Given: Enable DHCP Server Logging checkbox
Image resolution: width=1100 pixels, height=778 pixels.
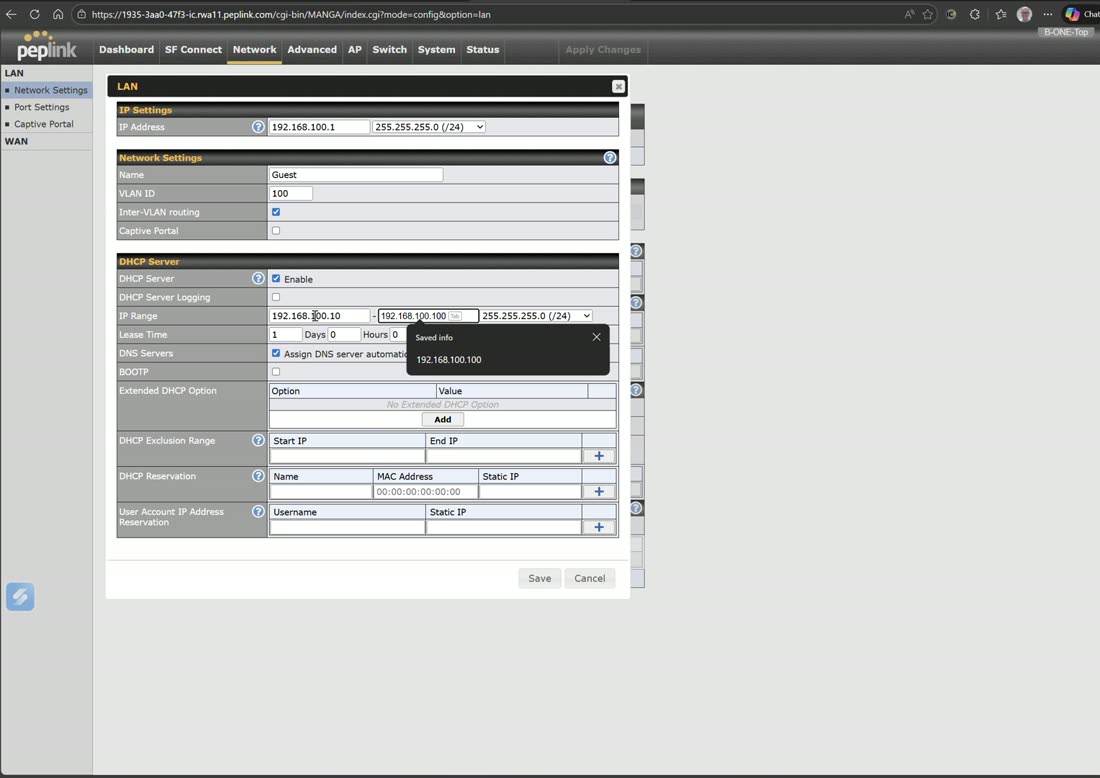Looking at the screenshot, I should click(276, 297).
